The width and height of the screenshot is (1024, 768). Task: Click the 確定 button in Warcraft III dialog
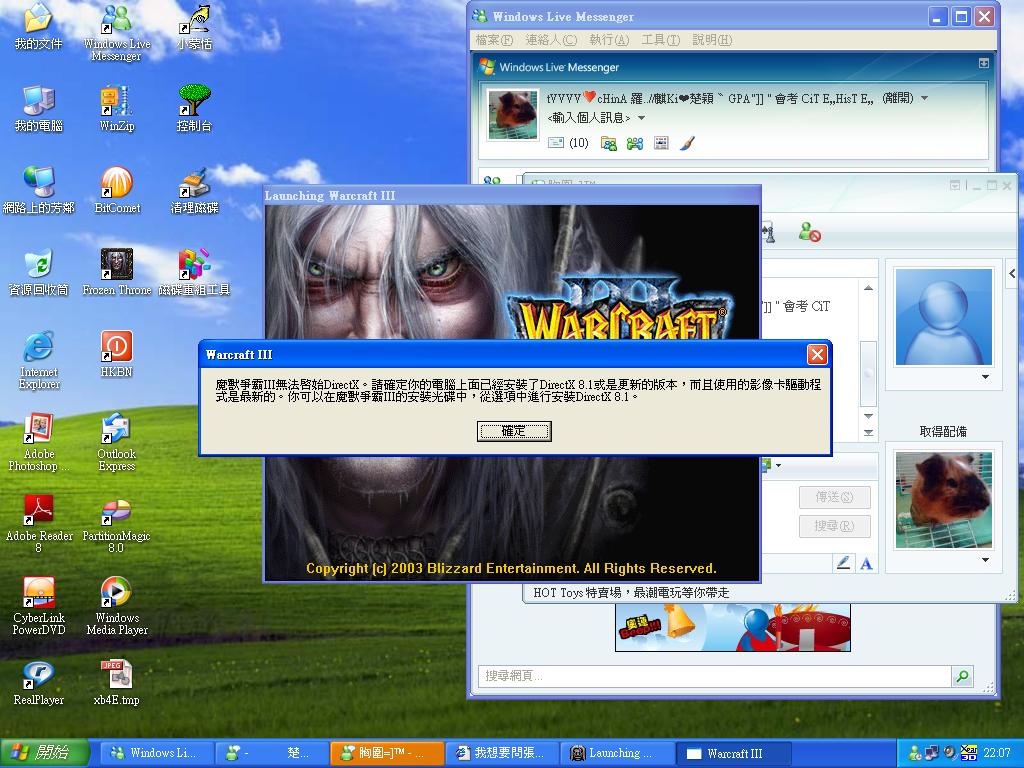pyautogui.click(x=514, y=431)
